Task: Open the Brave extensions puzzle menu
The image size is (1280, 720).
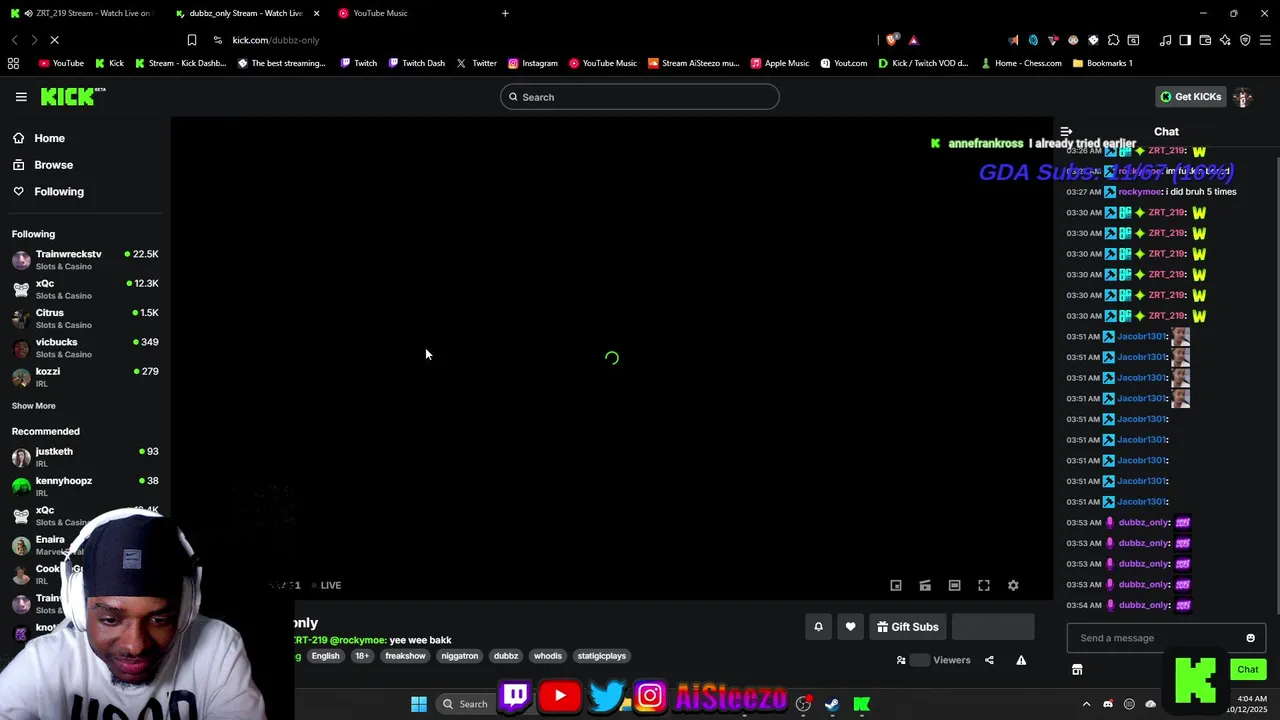Action: click(1113, 40)
